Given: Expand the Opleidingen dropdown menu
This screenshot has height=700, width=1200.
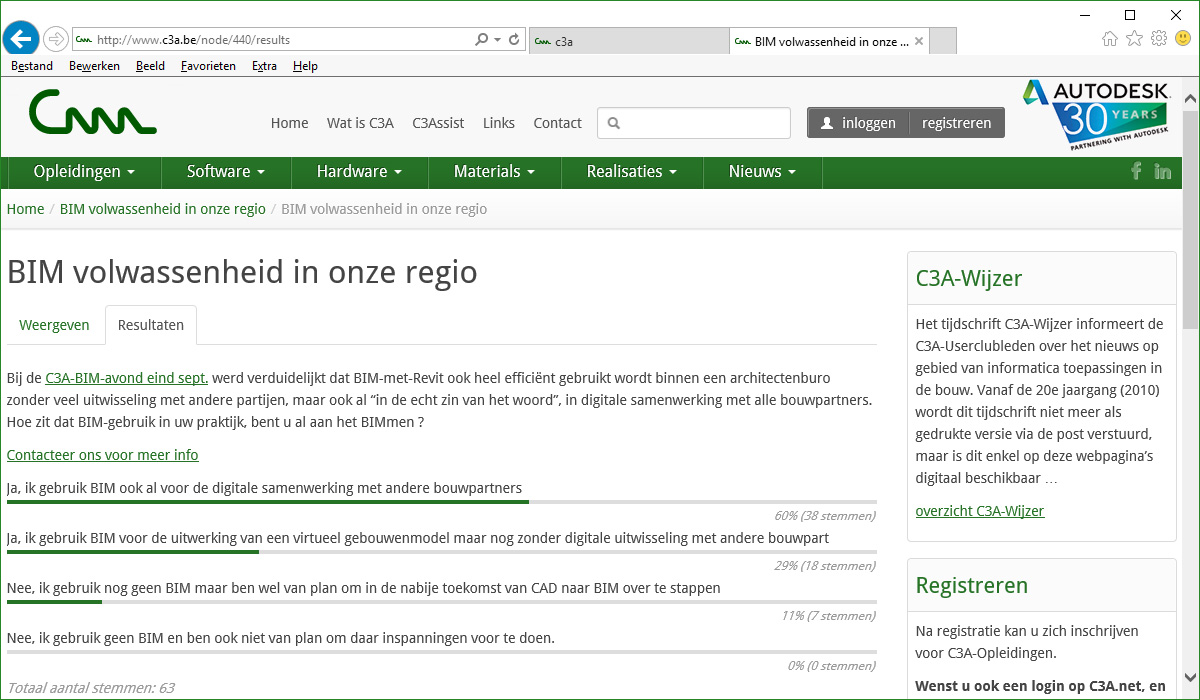Looking at the screenshot, I should pyautogui.click(x=84, y=172).
